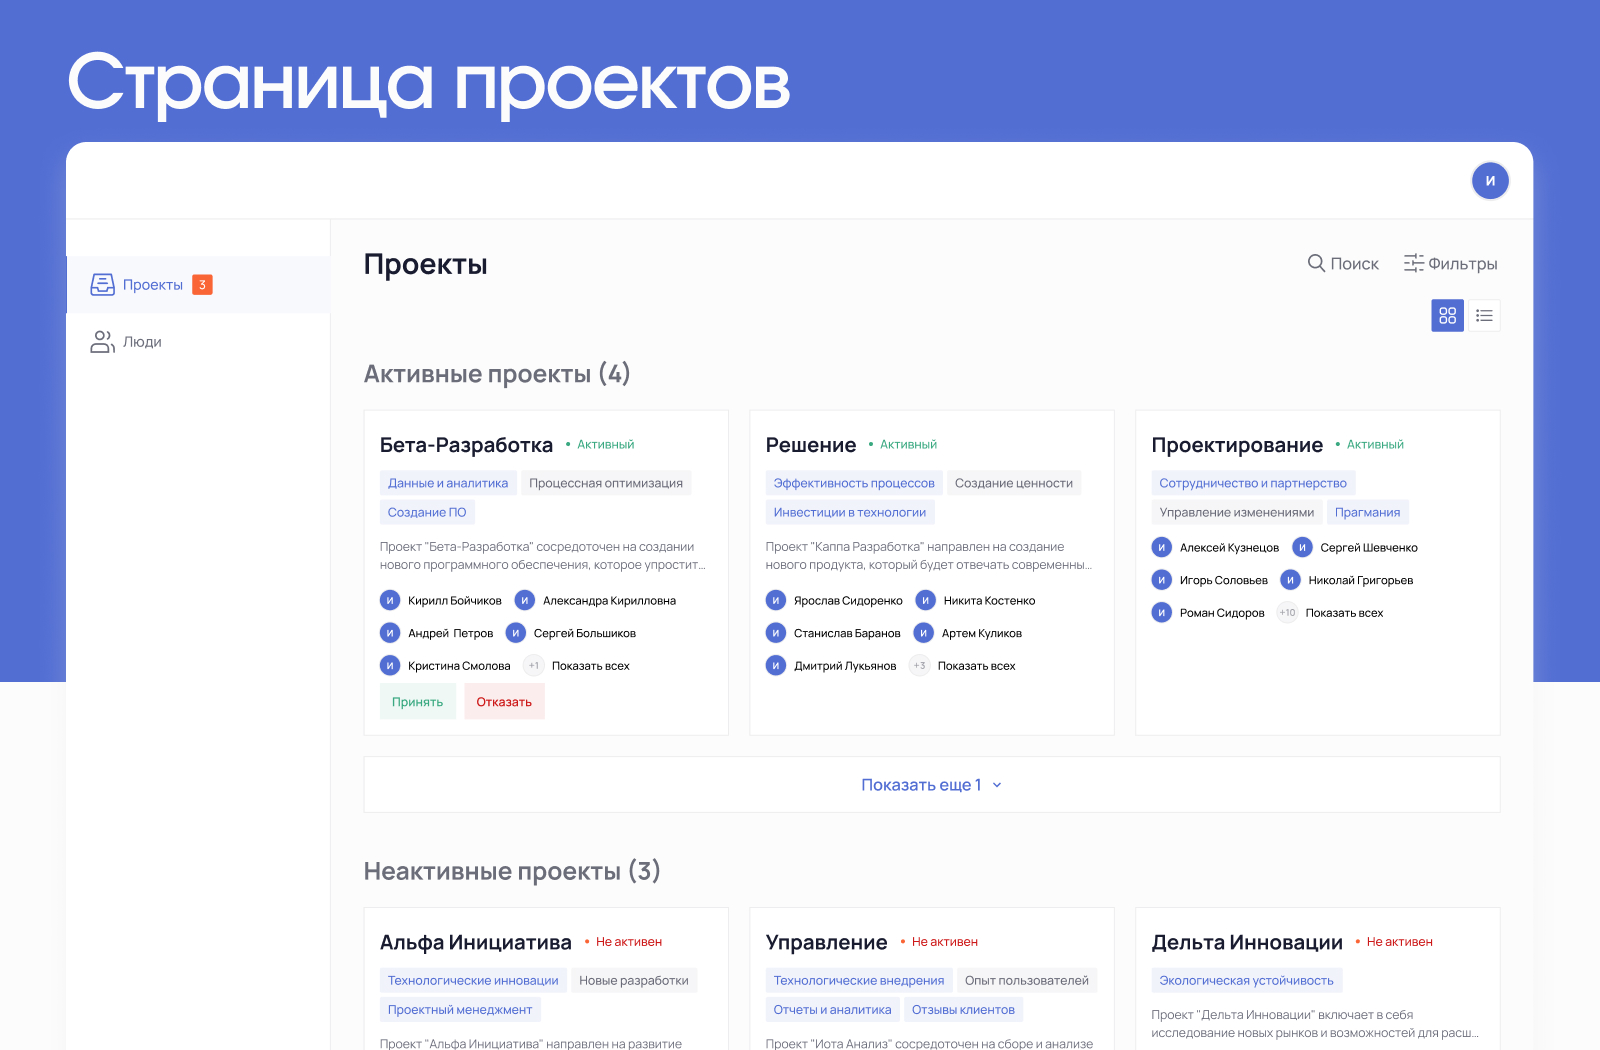Click the search magnifier icon
Screen dimensions: 1600x1050
point(1316,263)
